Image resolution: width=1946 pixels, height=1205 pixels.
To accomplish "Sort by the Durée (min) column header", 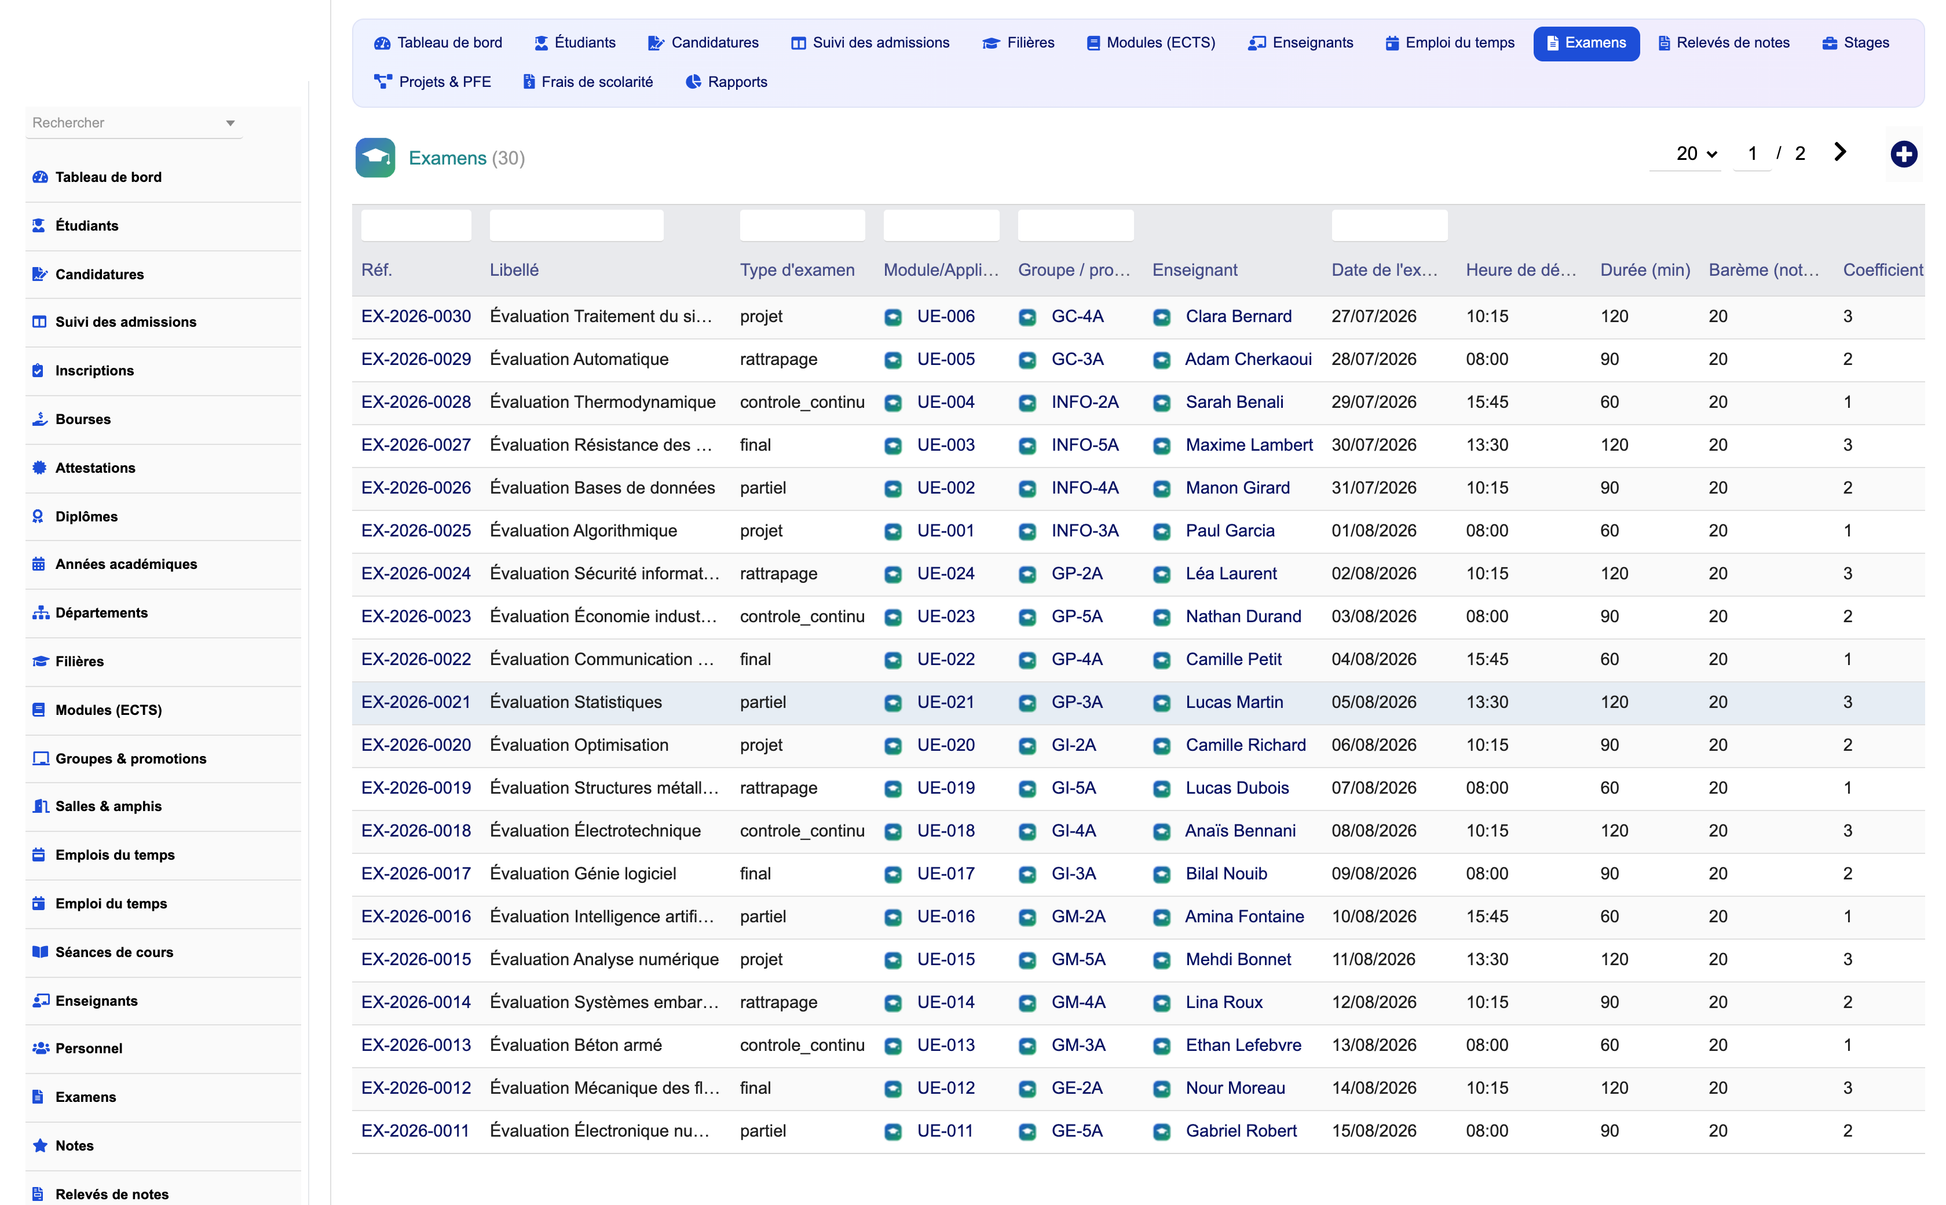I will (x=1644, y=270).
